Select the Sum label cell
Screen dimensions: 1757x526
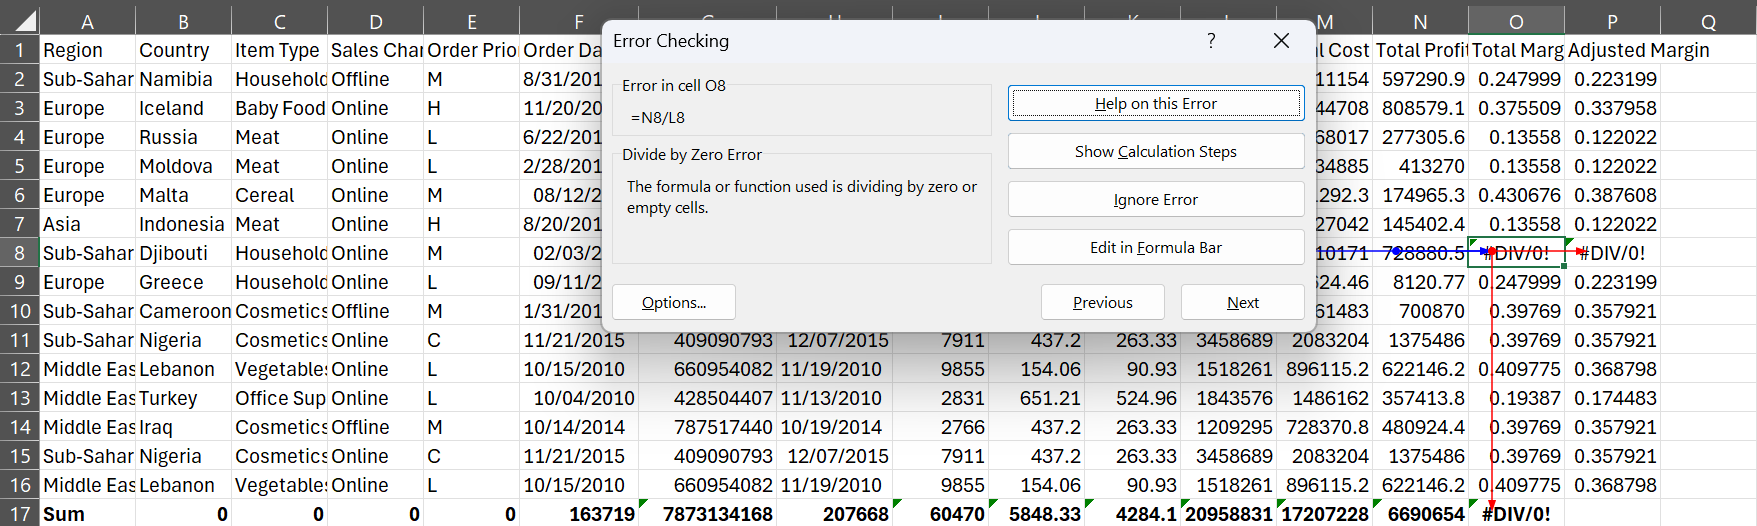pos(87,514)
